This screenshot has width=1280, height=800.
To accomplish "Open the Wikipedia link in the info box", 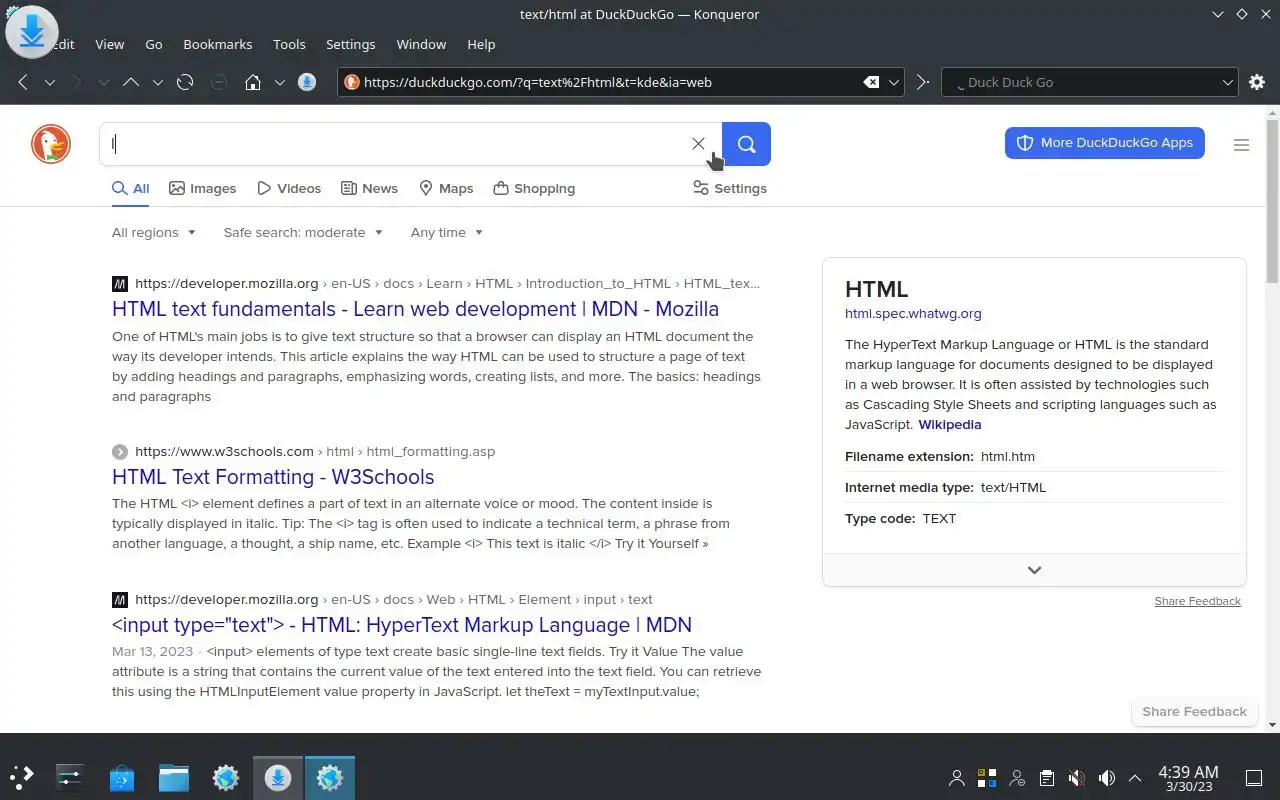I will coord(950,424).
